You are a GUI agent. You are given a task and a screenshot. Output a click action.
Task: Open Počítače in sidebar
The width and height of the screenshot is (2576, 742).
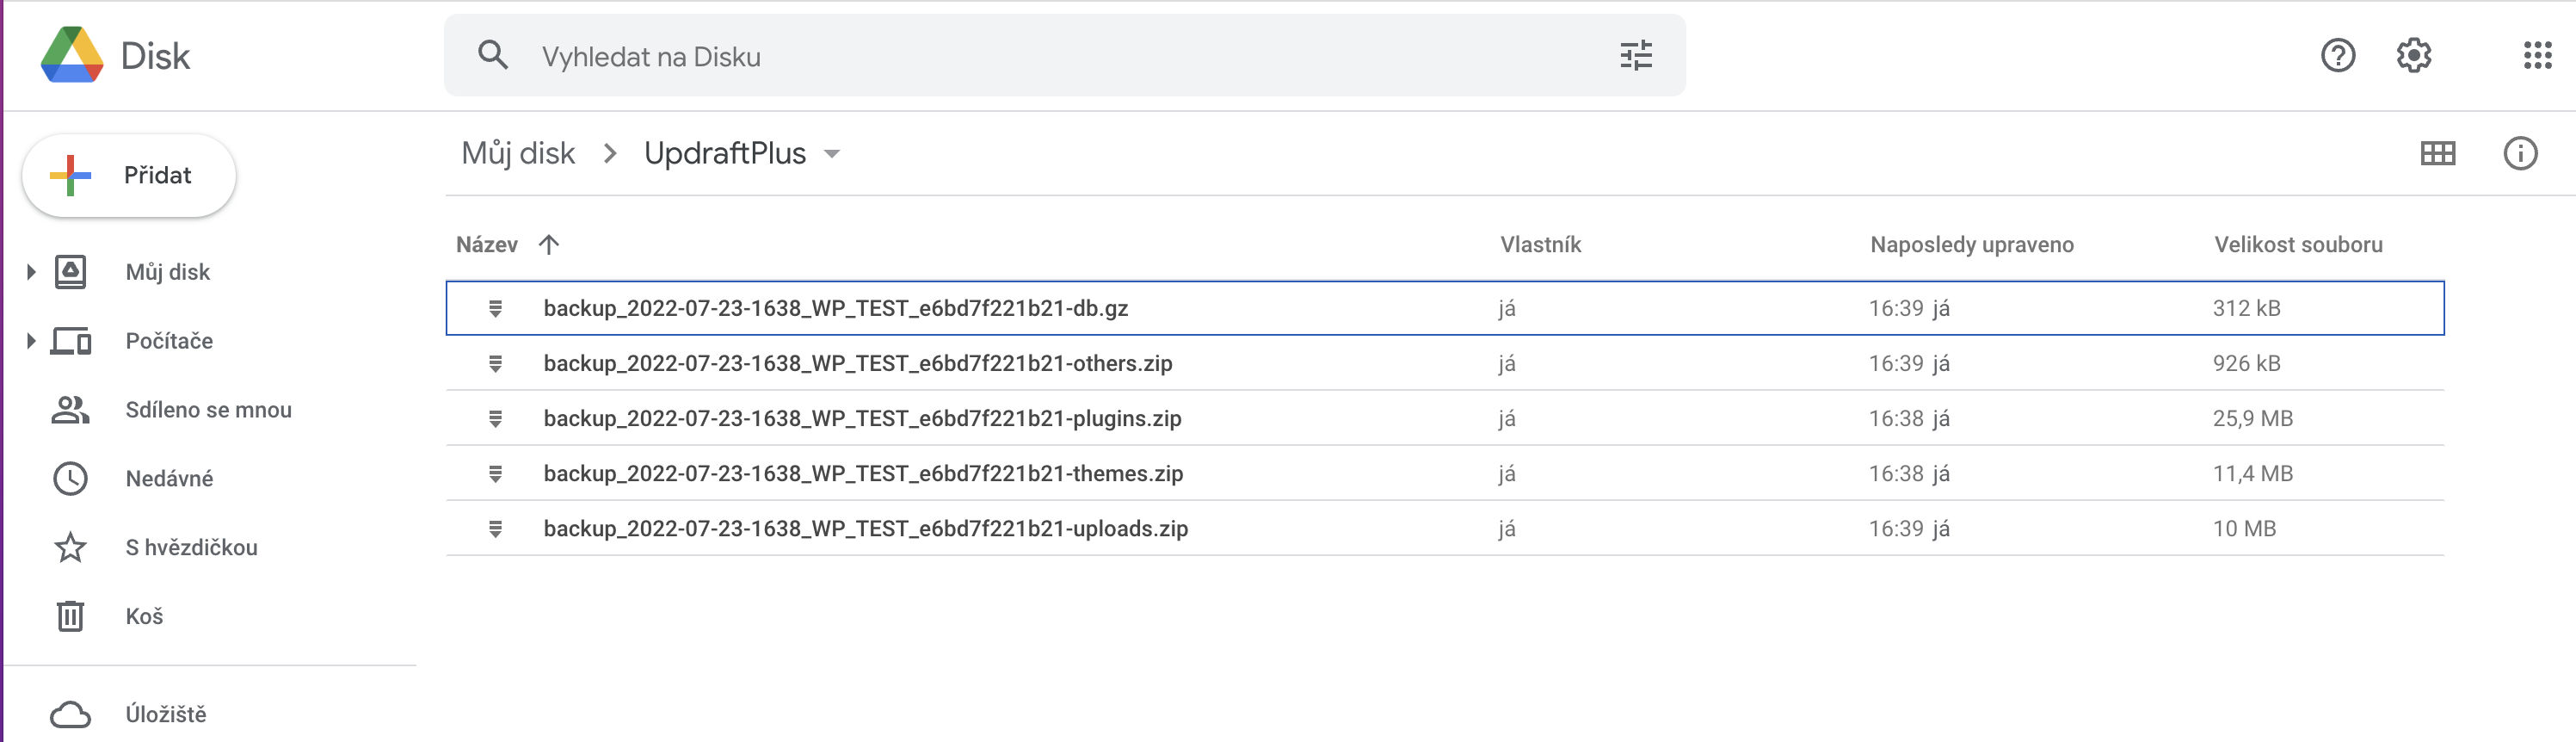click(x=169, y=341)
